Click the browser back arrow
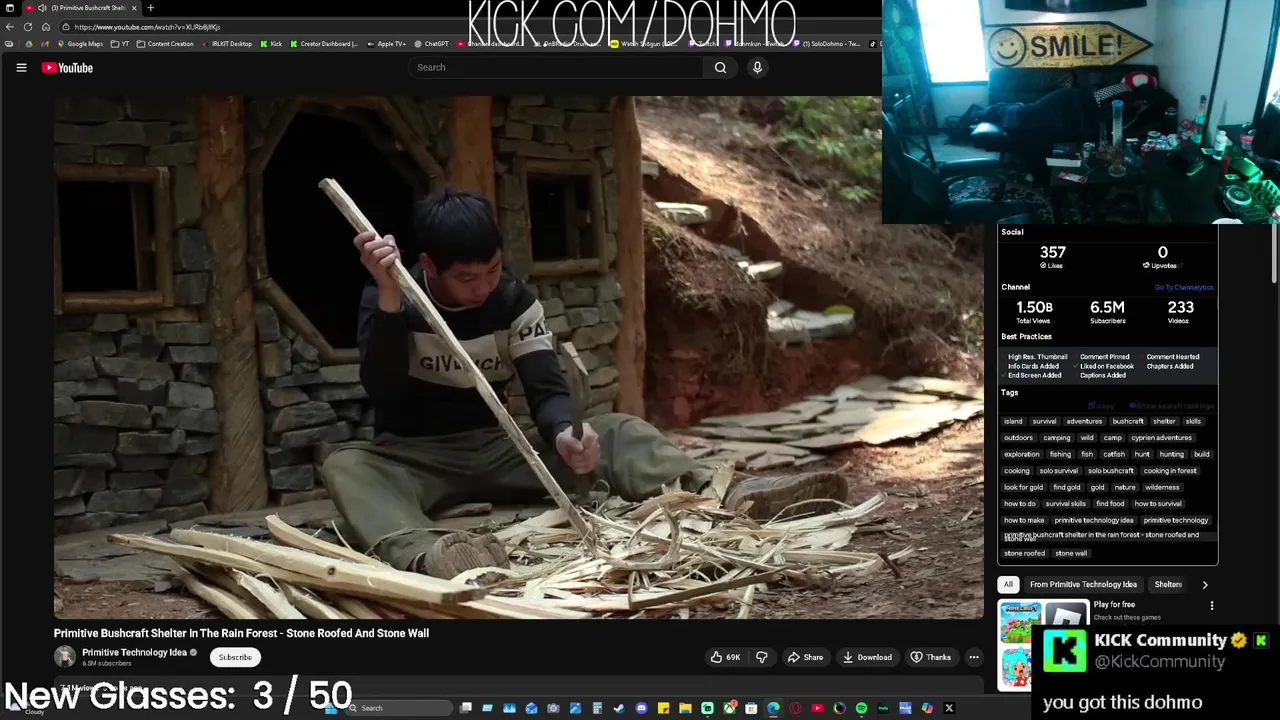The height and width of the screenshot is (720, 1280). coord(10,27)
